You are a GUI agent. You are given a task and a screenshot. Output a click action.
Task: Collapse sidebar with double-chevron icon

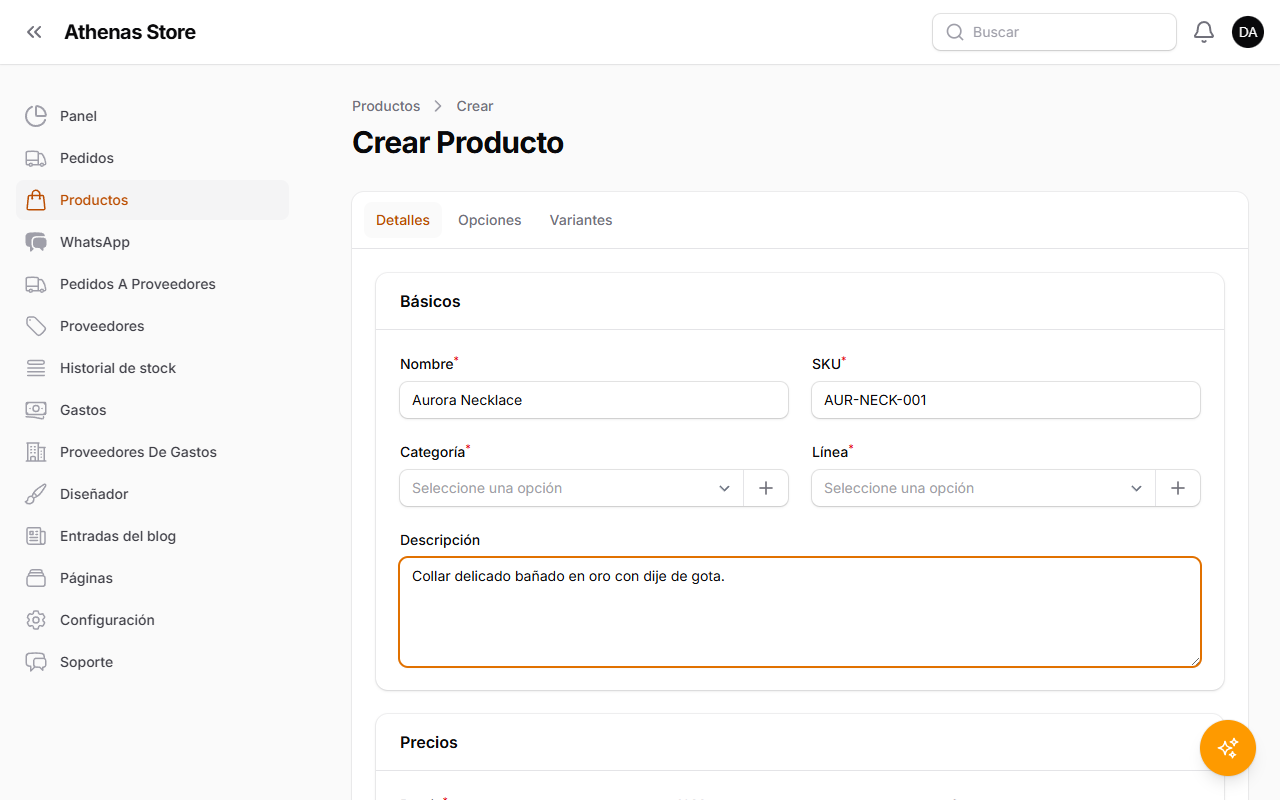pyautogui.click(x=34, y=32)
